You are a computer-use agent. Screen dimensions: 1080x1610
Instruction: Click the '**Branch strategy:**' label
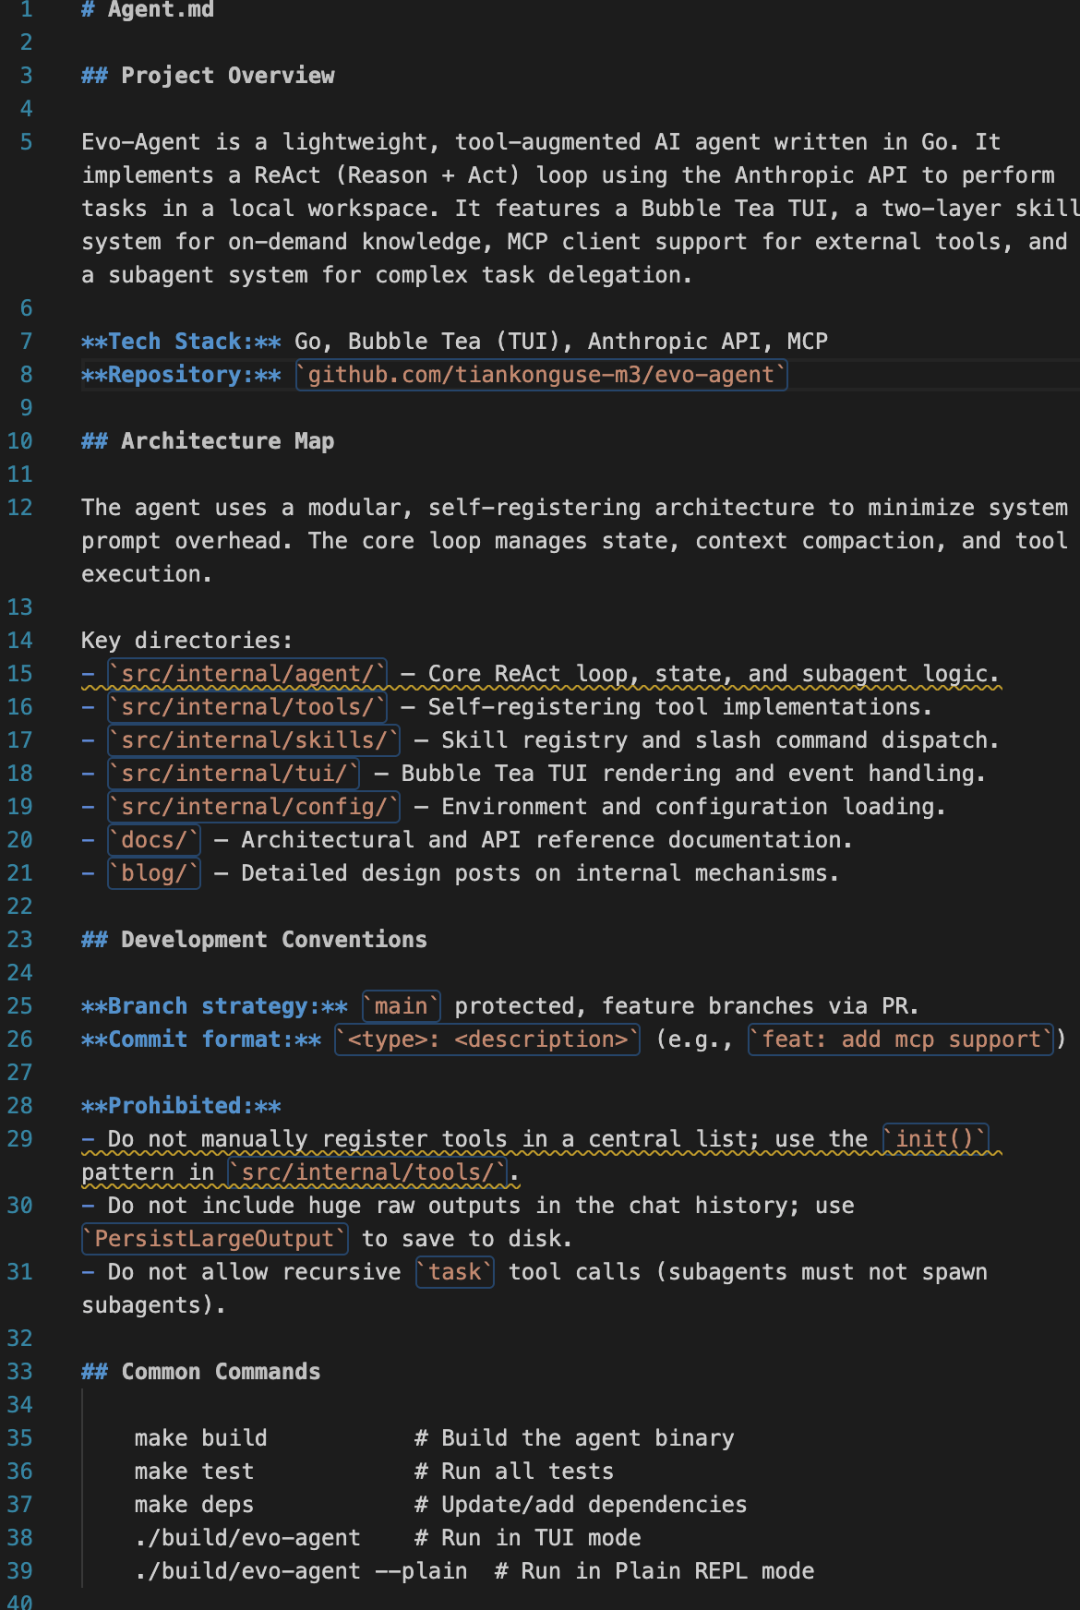(214, 1006)
